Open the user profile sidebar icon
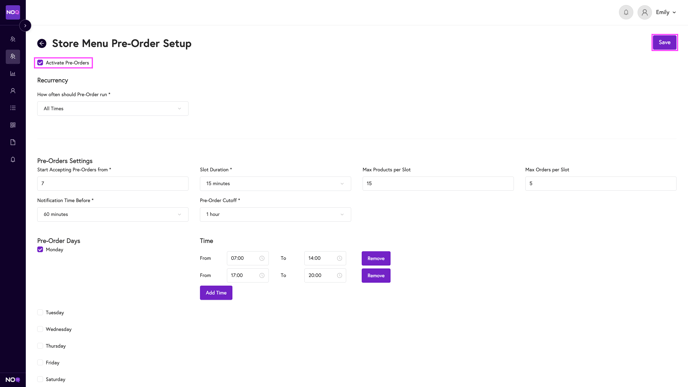Image resolution: width=688 pixels, height=387 pixels. [13, 91]
